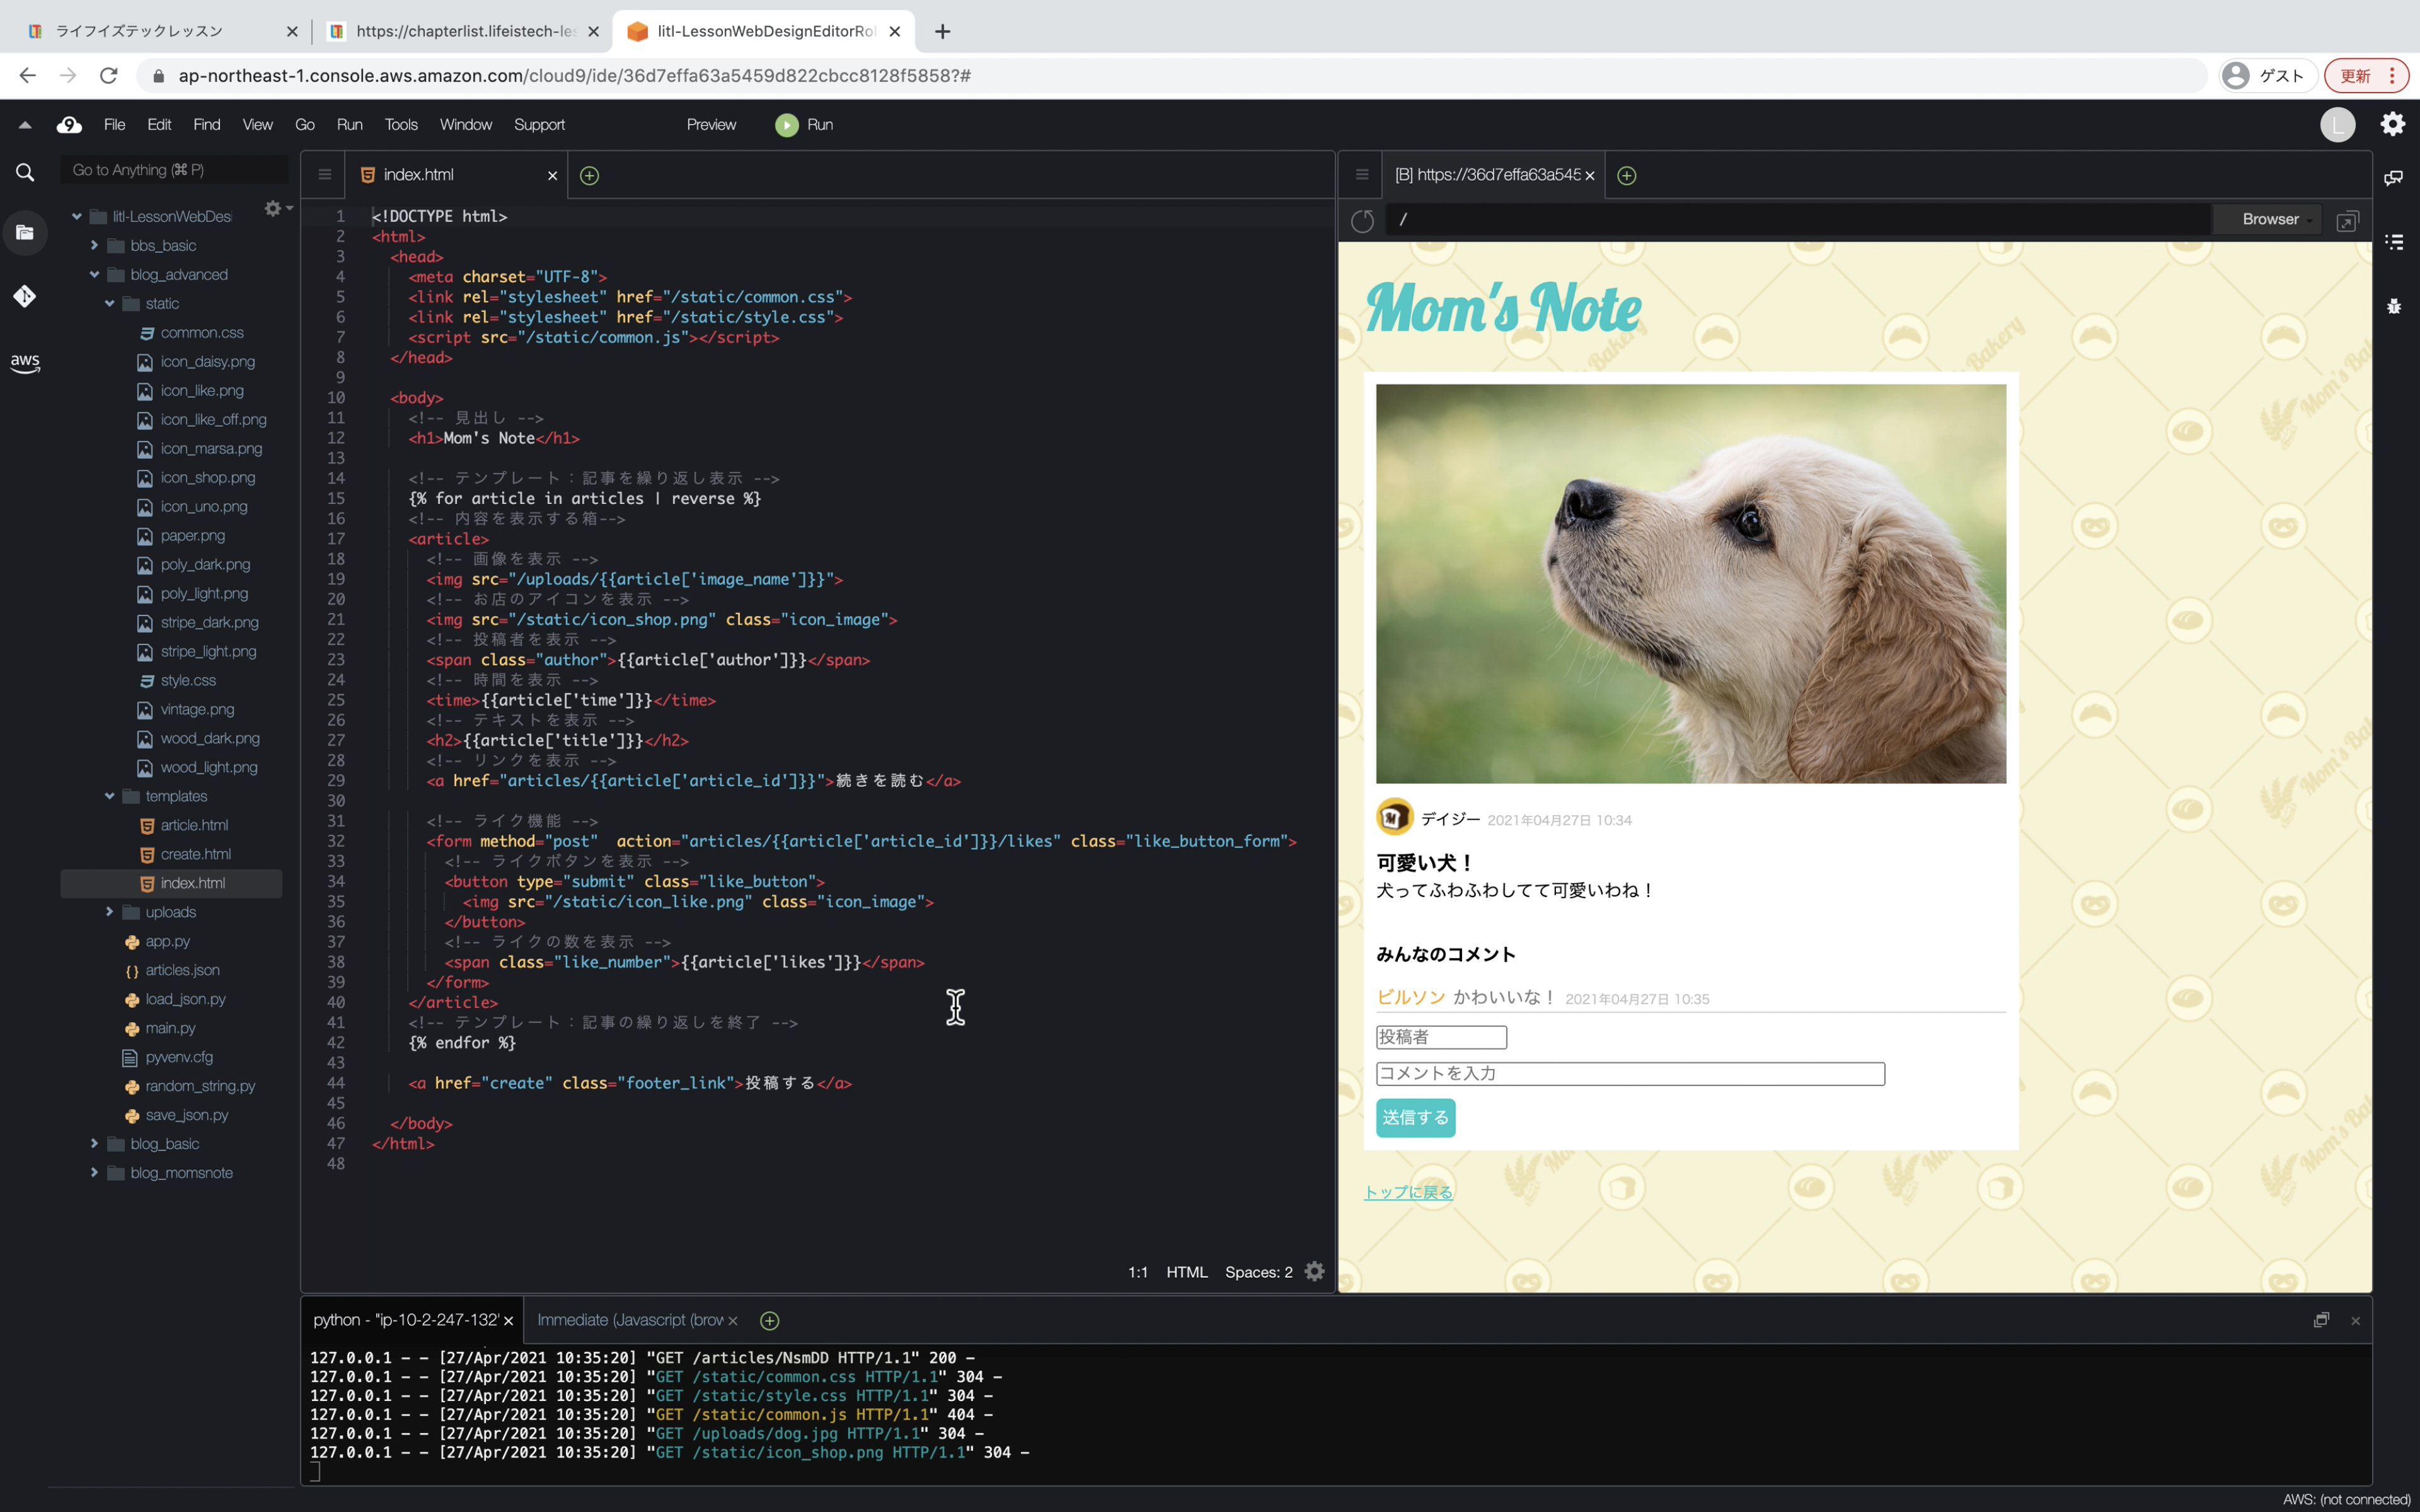The width and height of the screenshot is (2420, 1512).
Task: Click the dog photo in preview
Action: point(1690,584)
